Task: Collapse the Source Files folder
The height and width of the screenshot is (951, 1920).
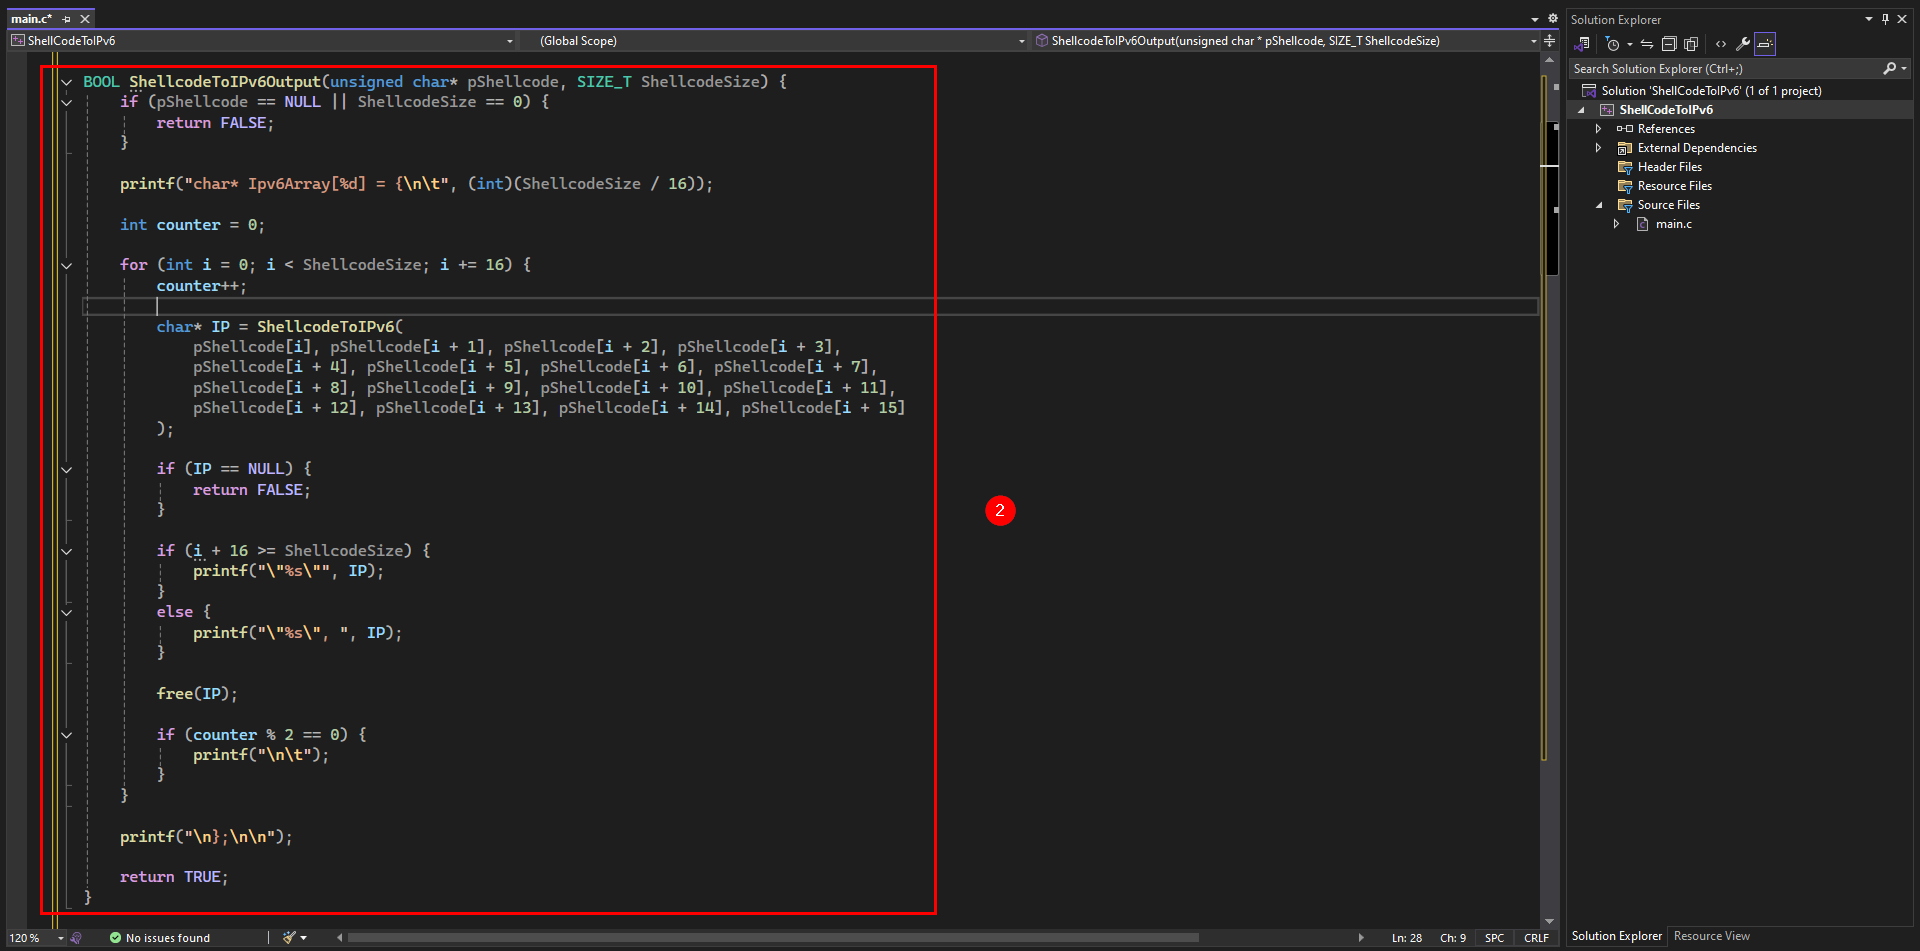Action: (1598, 205)
